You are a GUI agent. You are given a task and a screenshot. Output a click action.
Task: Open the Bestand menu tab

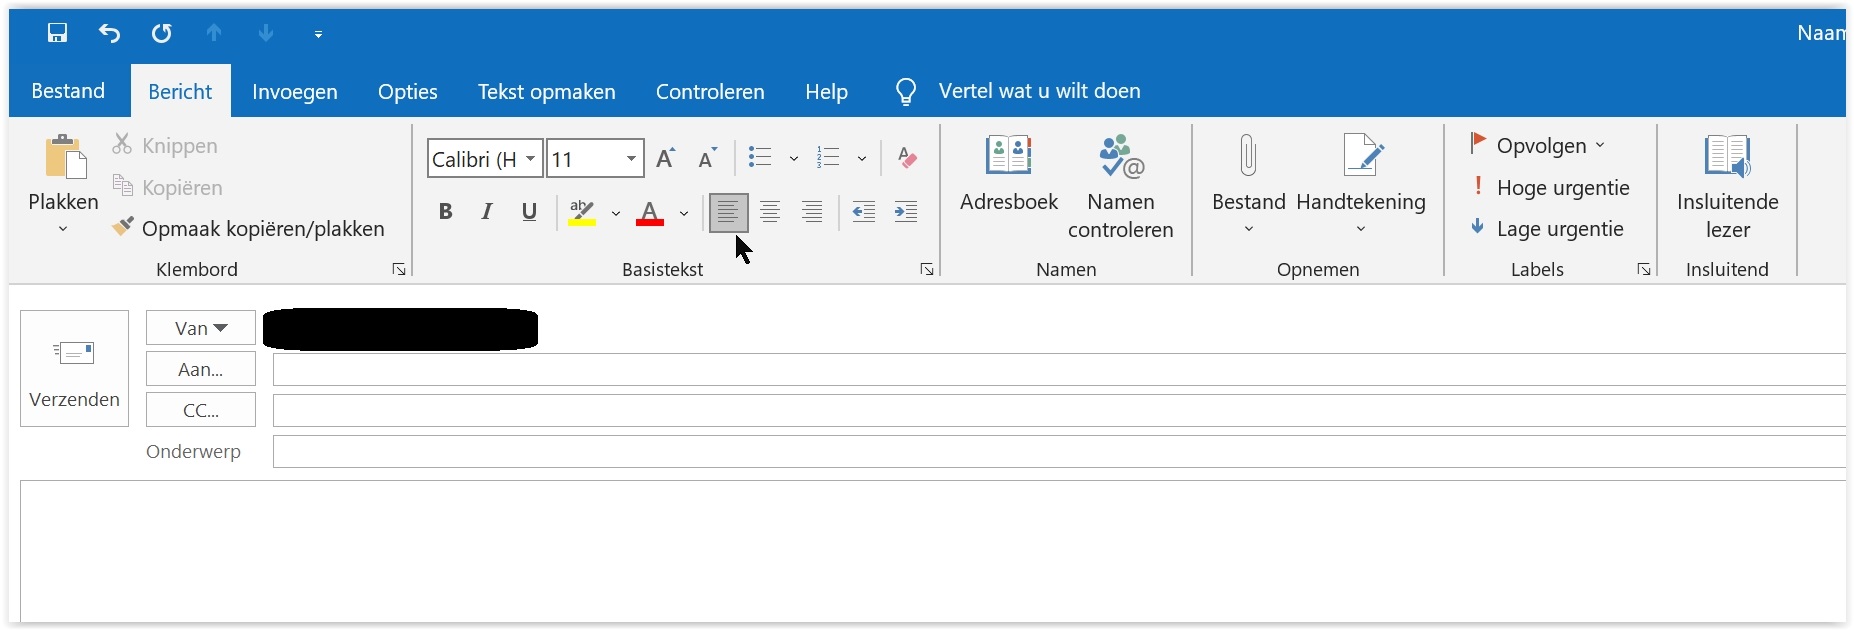click(x=68, y=92)
